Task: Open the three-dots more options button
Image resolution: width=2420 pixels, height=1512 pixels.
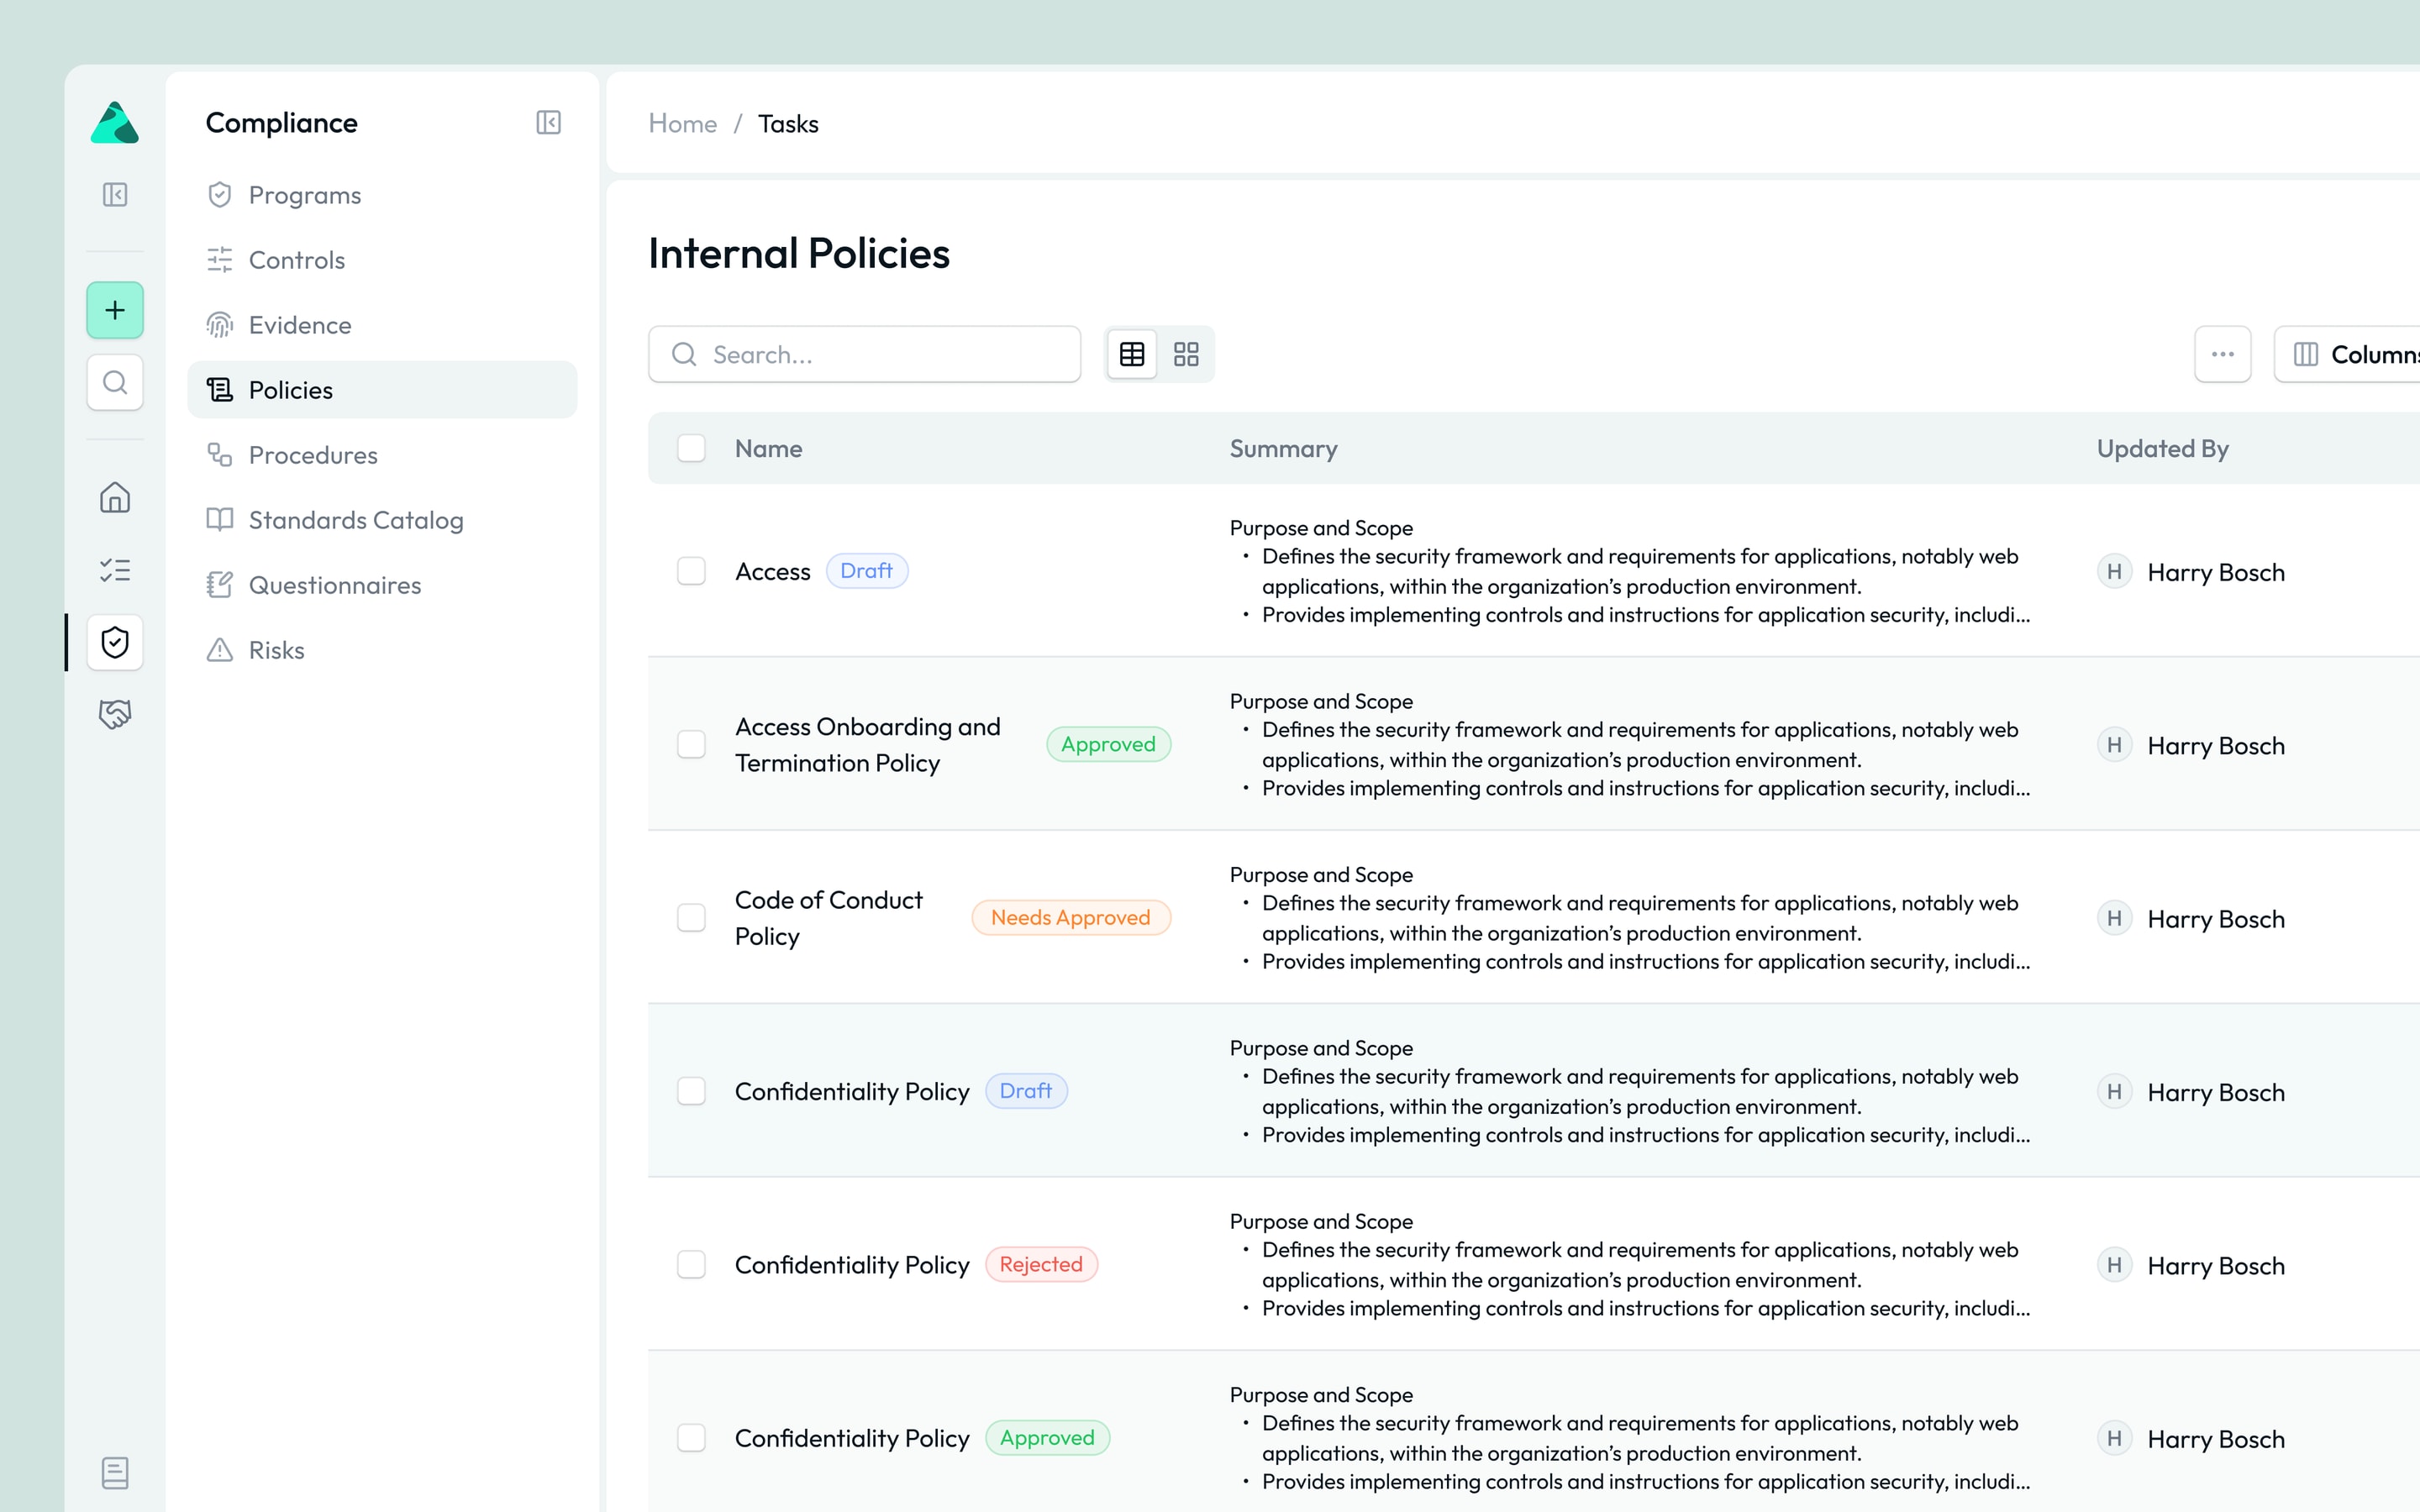Action: pos(2222,354)
